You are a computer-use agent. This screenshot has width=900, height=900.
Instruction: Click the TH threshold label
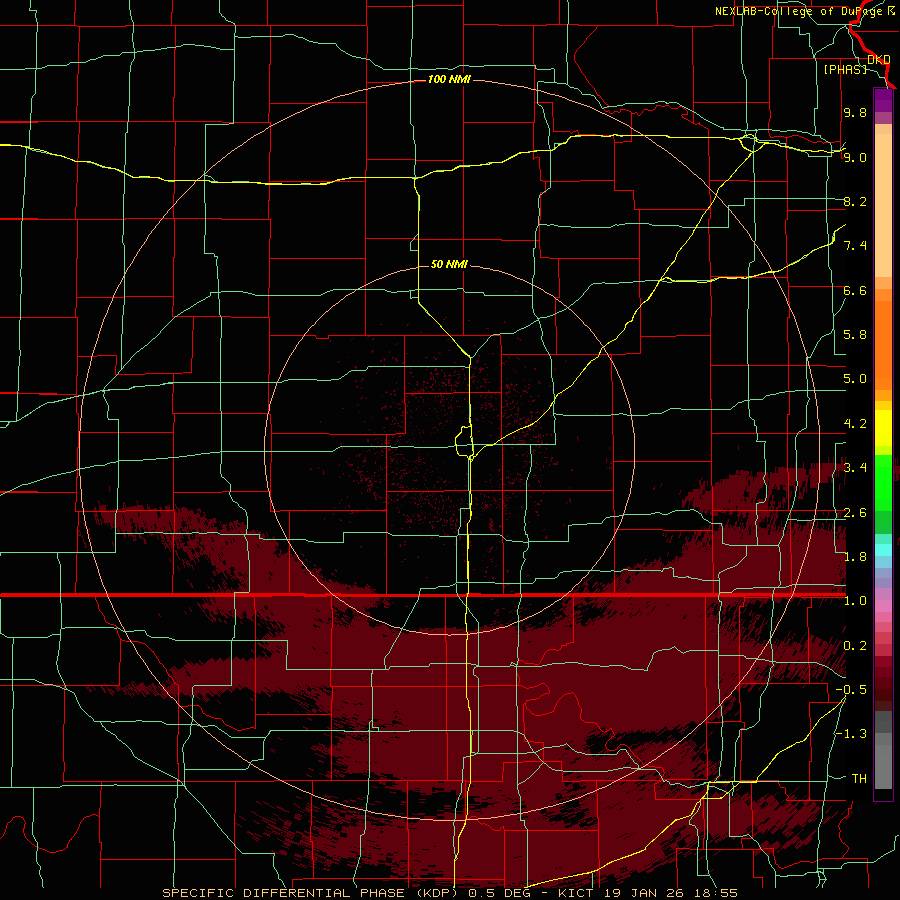click(x=859, y=779)
